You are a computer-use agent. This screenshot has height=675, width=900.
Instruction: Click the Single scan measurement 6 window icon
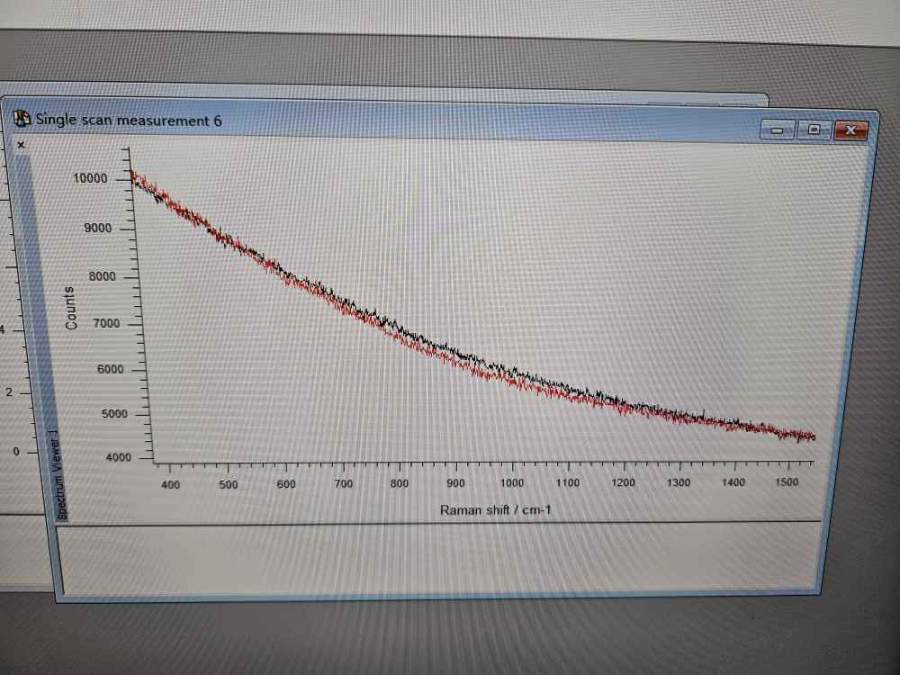coord(22,118)
